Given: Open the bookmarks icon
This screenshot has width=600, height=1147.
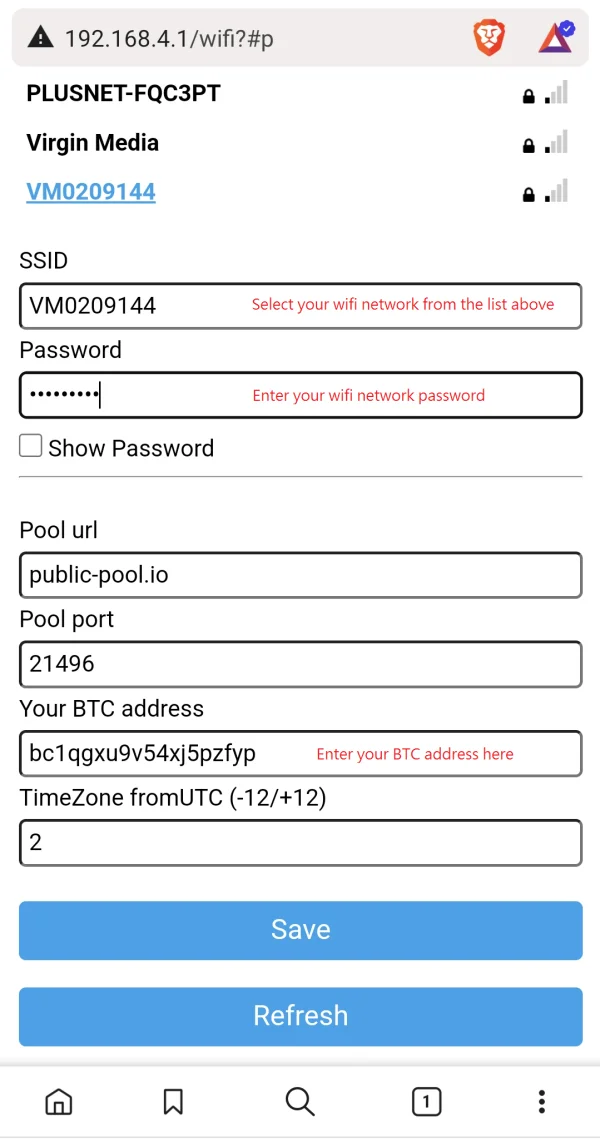Looking at the screenshot, I should (173, 1101).
